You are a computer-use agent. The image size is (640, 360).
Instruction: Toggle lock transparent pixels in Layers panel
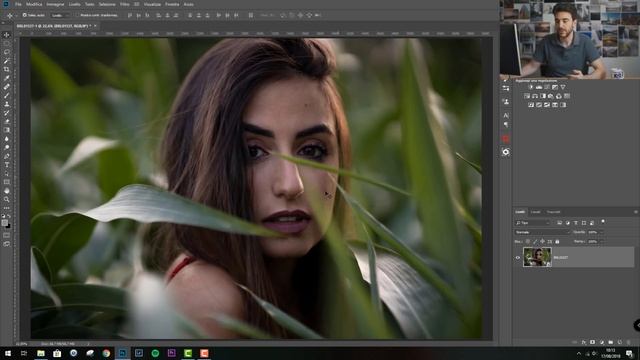[528, 242]
